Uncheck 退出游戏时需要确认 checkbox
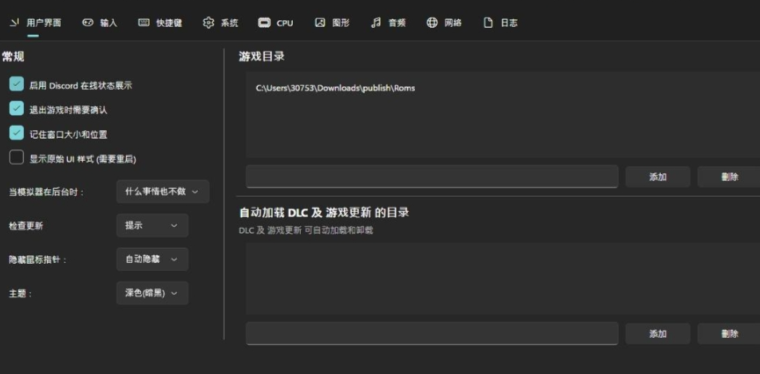This screenshot has width=760, height=374. [16, 108]
